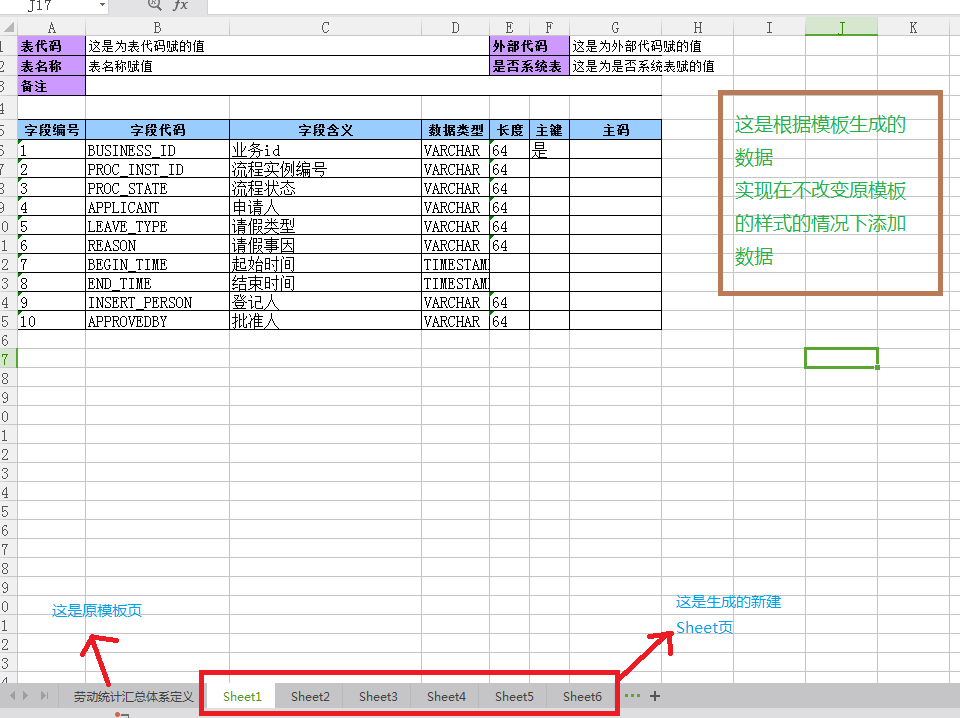Select the 请假类型 cell
The image size is (960, 718).
tap(325, 226)
